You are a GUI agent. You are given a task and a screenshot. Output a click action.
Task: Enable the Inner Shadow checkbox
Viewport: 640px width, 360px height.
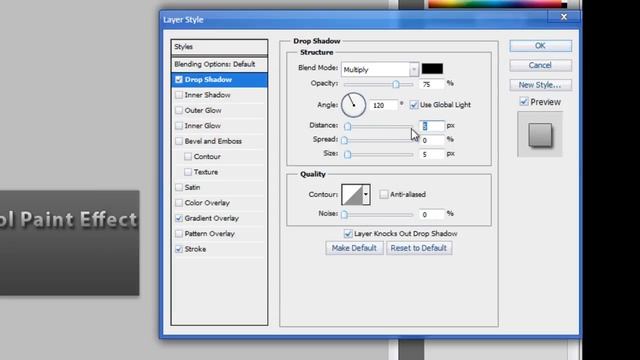click(179, 95)
